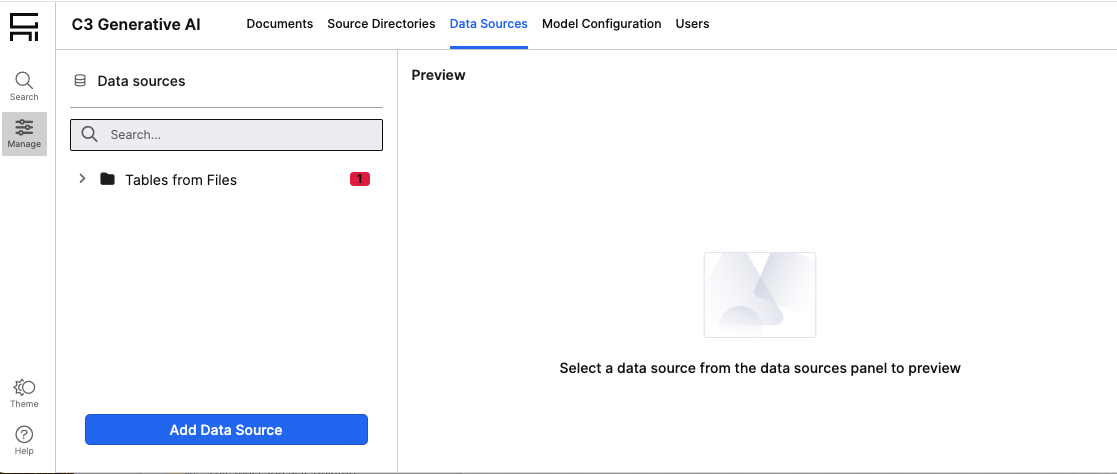
Task: Toggle the Theme switch in the sidebar
Action: click(x=24, y=388)
